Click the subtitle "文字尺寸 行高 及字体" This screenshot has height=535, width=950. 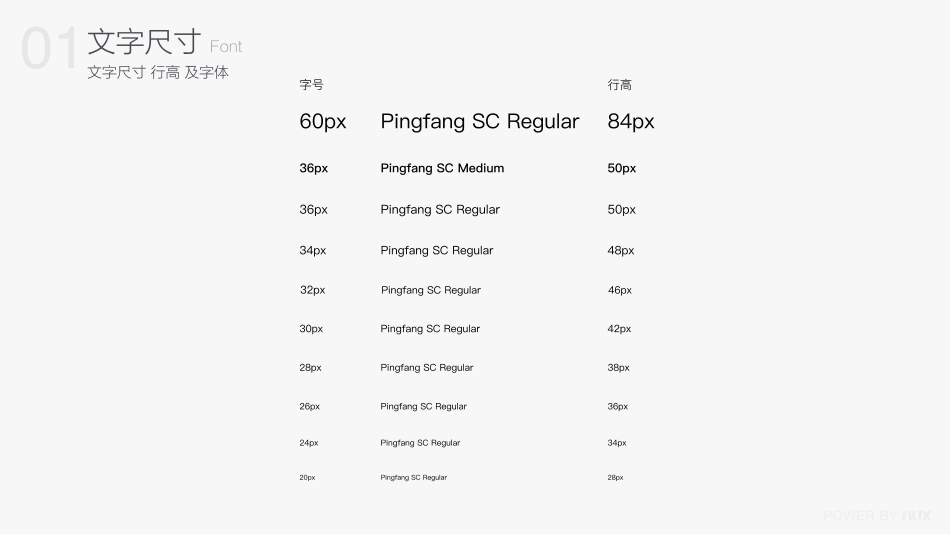(158, 73)
